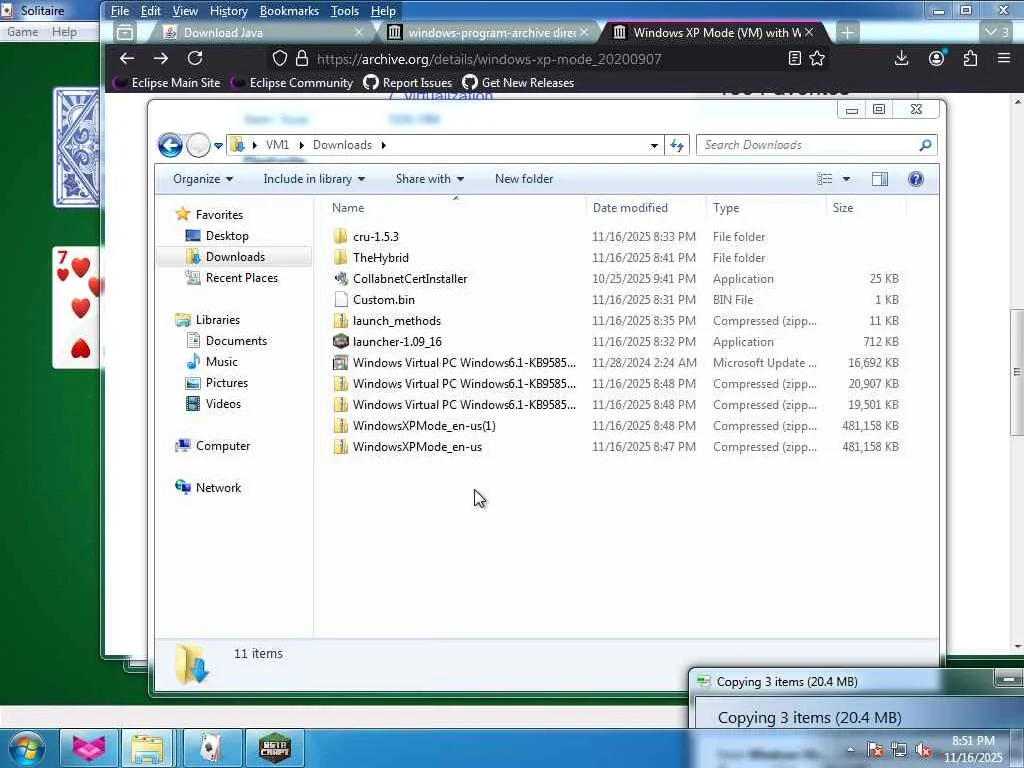Select the cru-1.5.3 folder icon
Viewport: 1024px width, 768px height.
coord(340,236)
